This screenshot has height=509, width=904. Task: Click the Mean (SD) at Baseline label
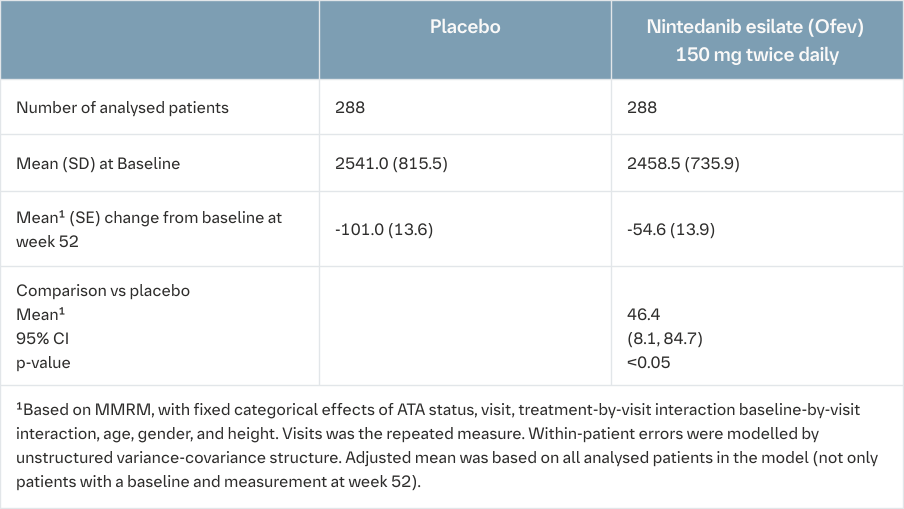click(98, 163)
